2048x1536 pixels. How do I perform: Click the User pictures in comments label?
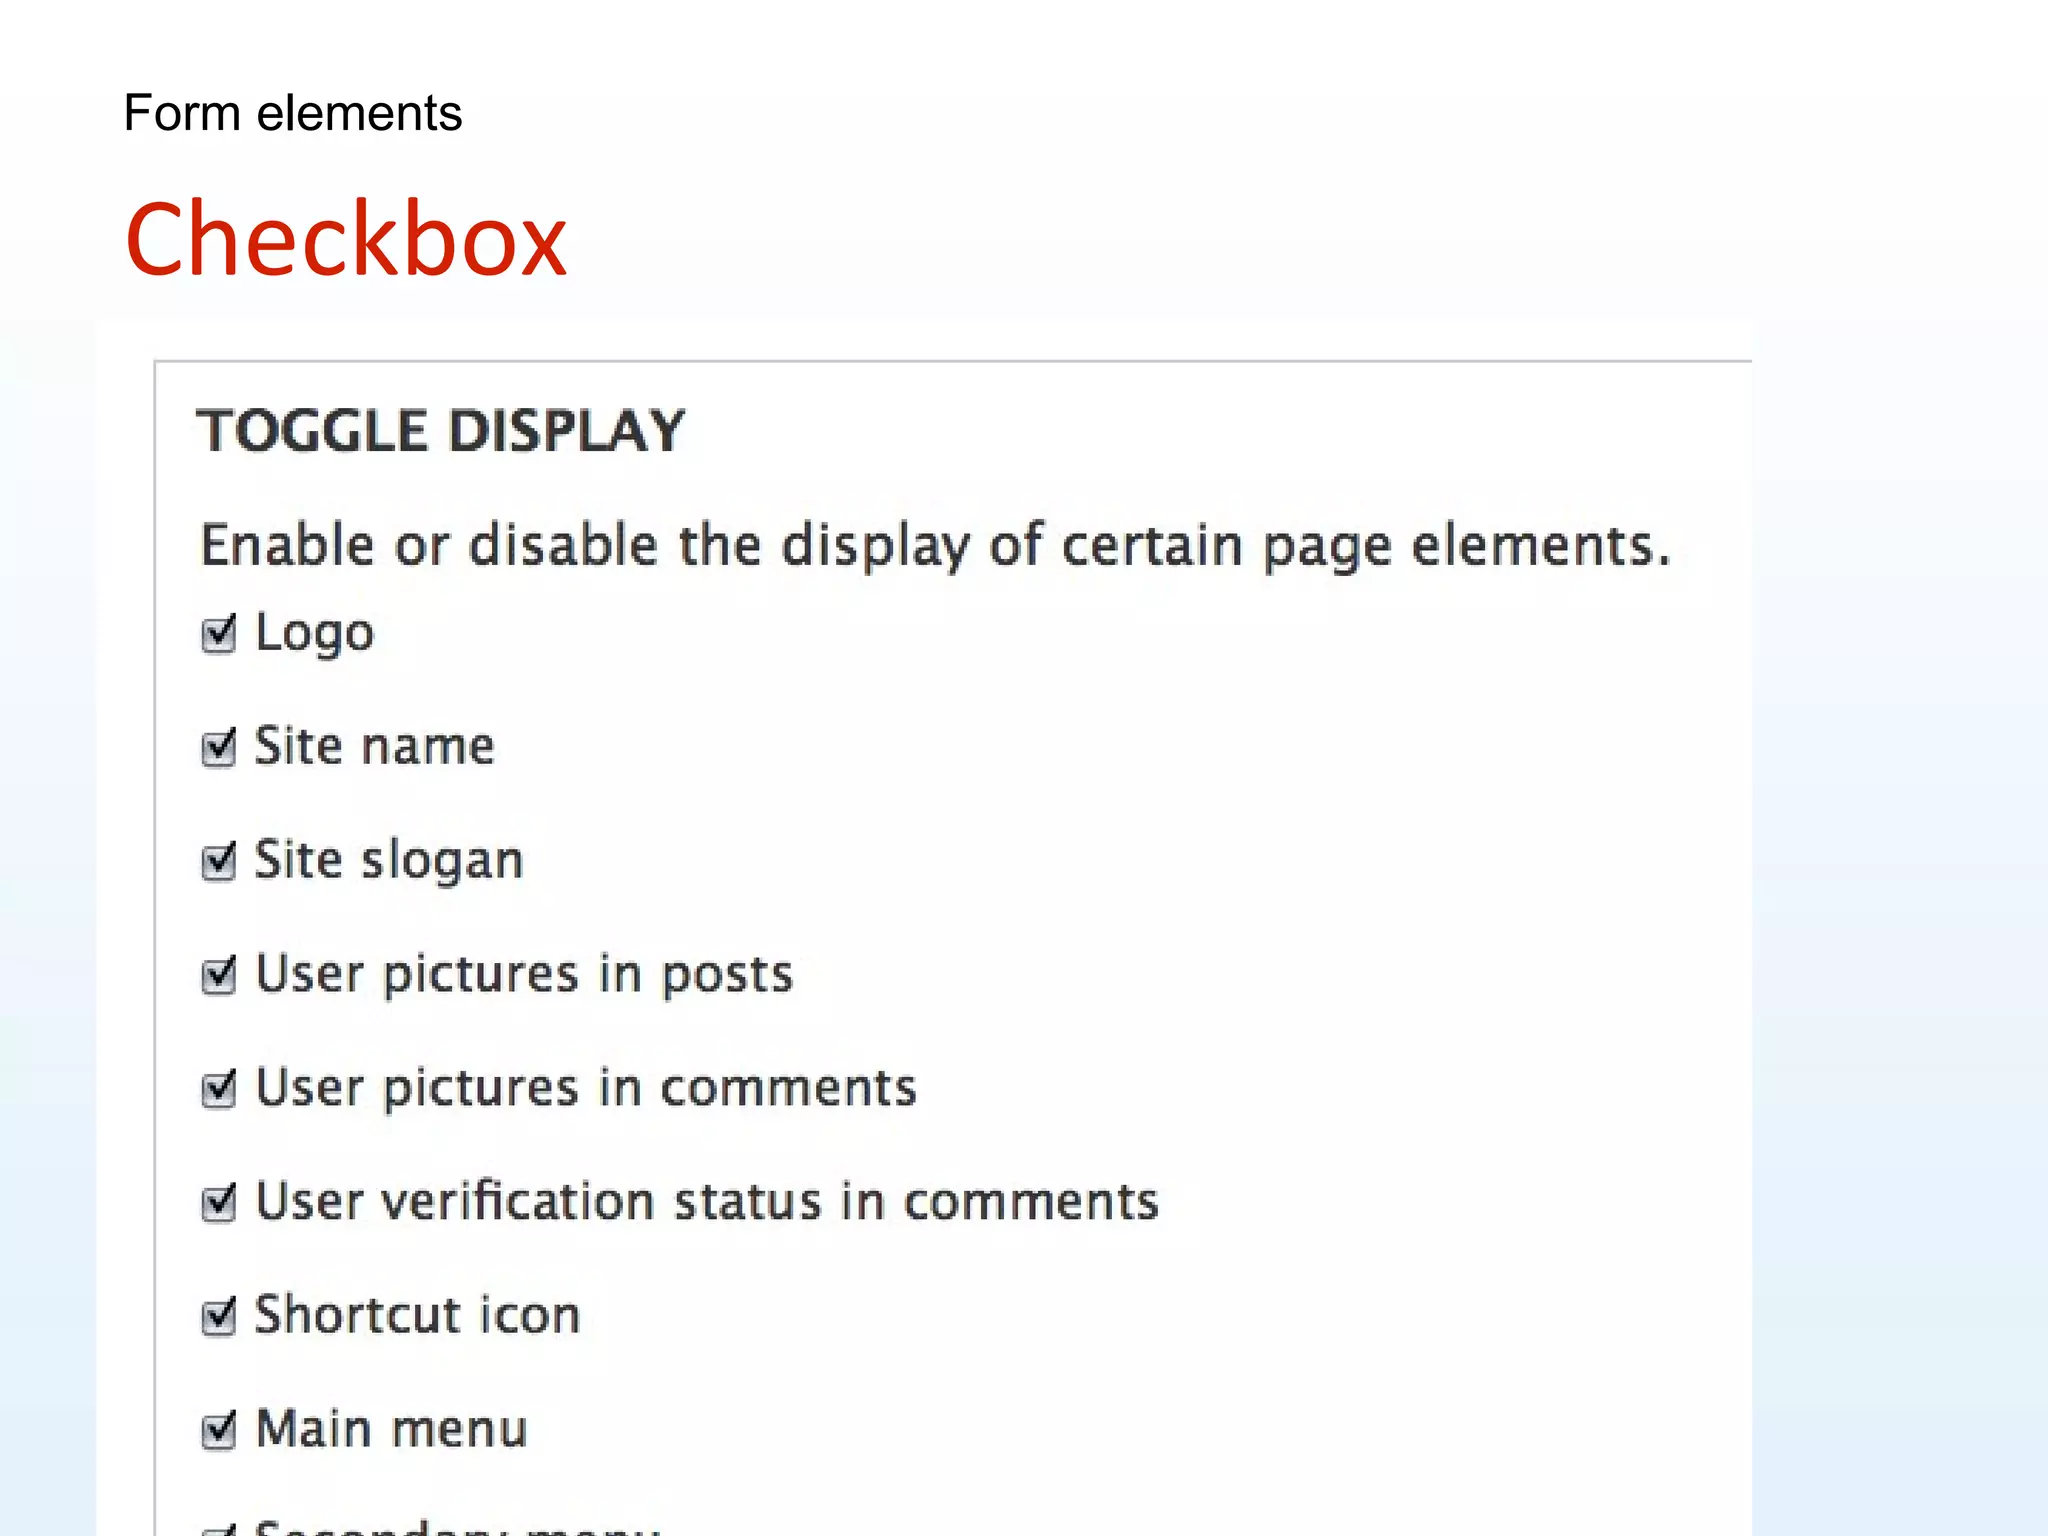pyautogui.click(x=586, y=1088)
